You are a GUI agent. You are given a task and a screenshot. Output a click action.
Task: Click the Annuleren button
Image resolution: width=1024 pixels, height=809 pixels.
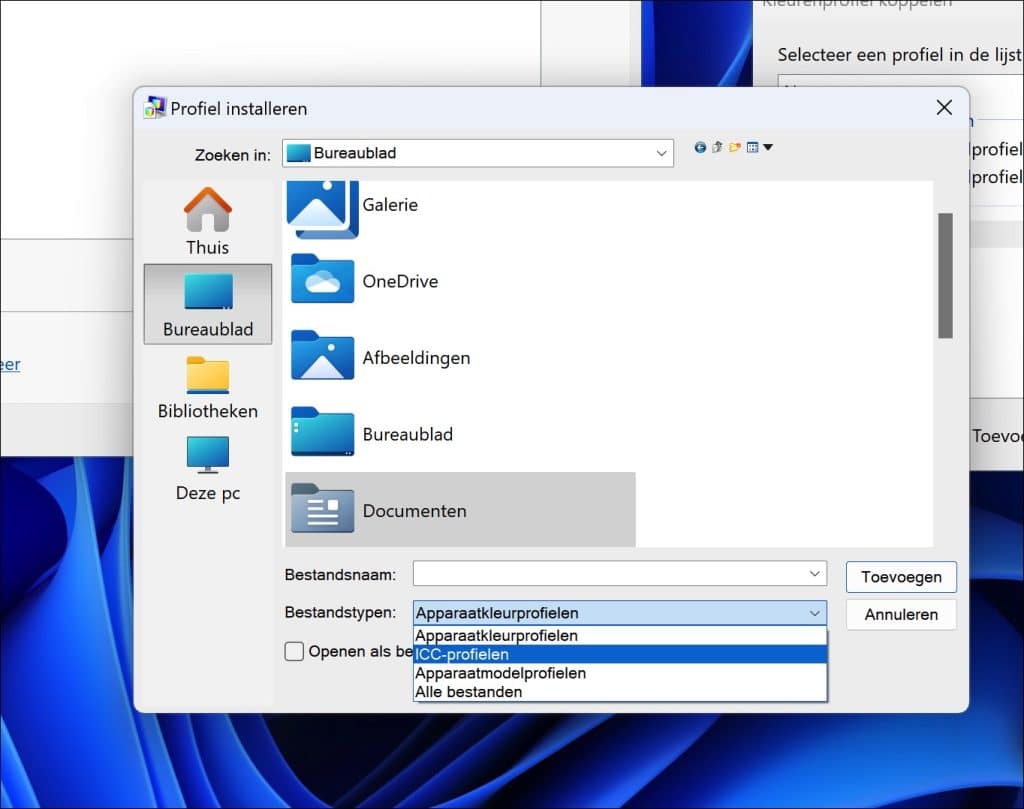(x=901, y=614)
